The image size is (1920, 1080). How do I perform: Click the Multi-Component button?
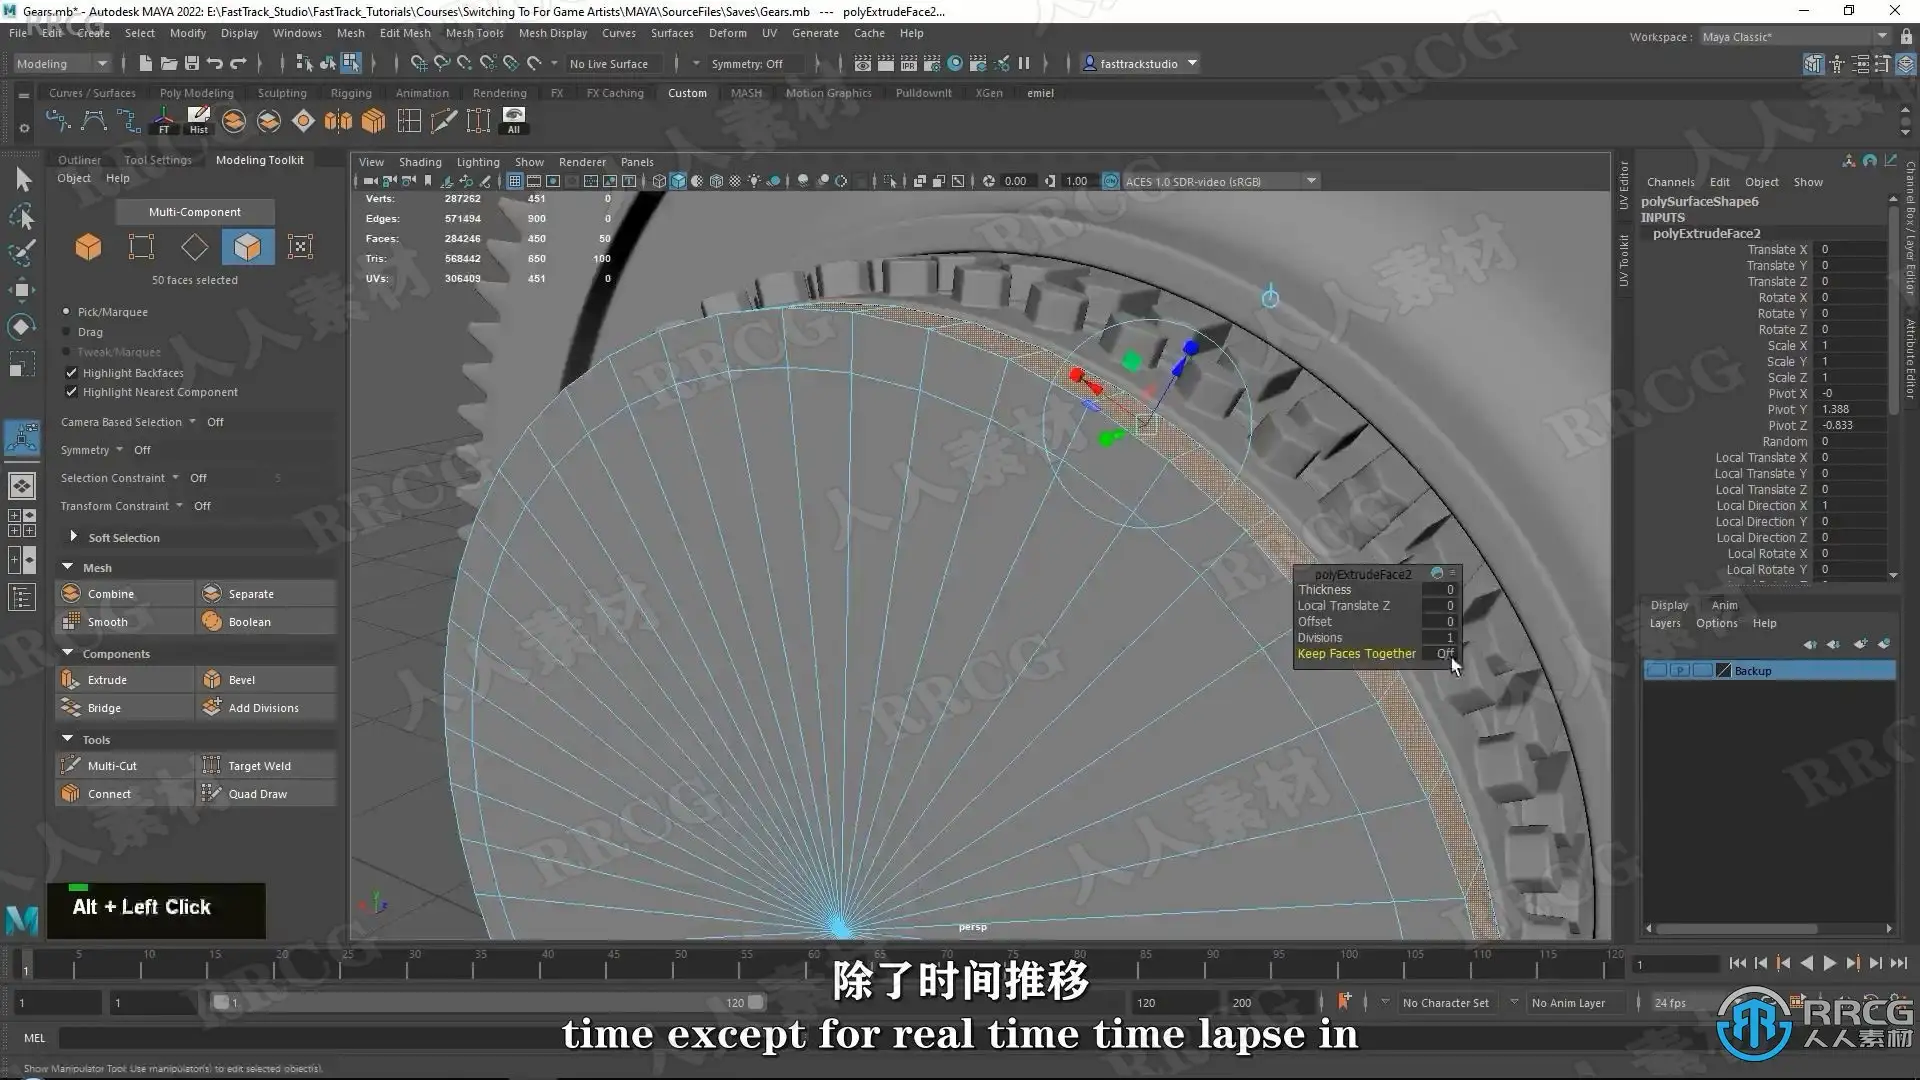[x=194, y=212]
